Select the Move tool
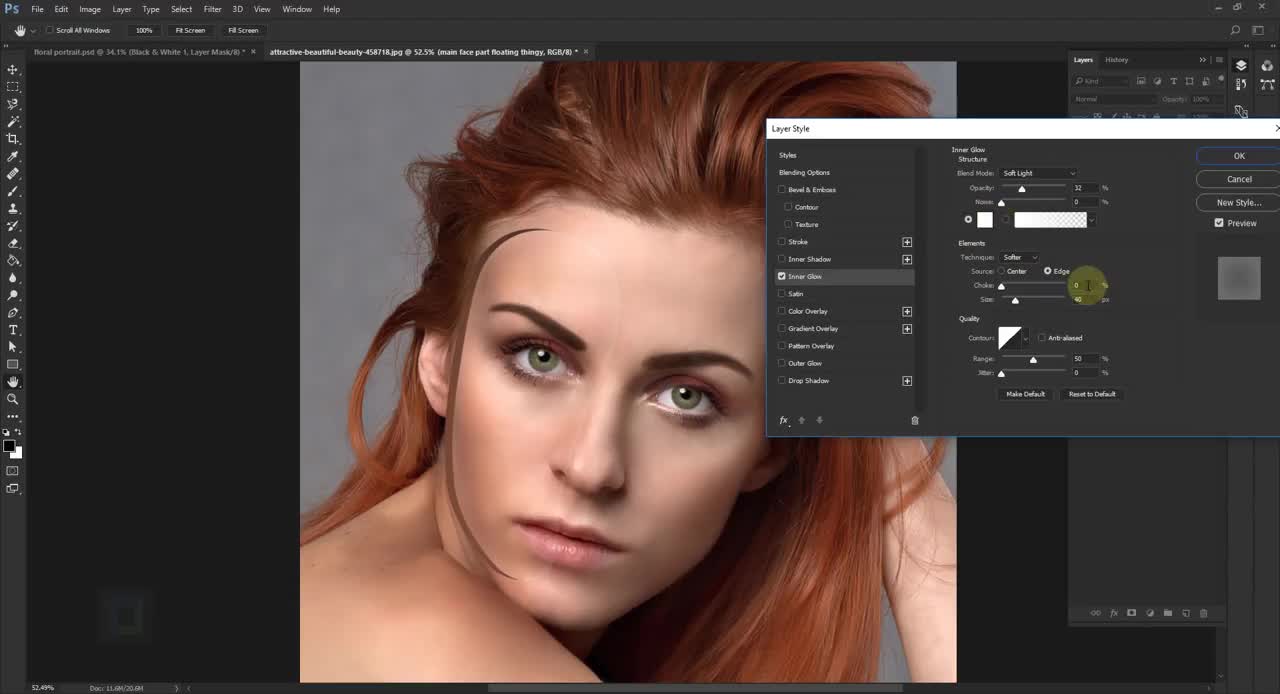Image resolution: width=1280 pixels, height=694 pixels. (13, 69)
